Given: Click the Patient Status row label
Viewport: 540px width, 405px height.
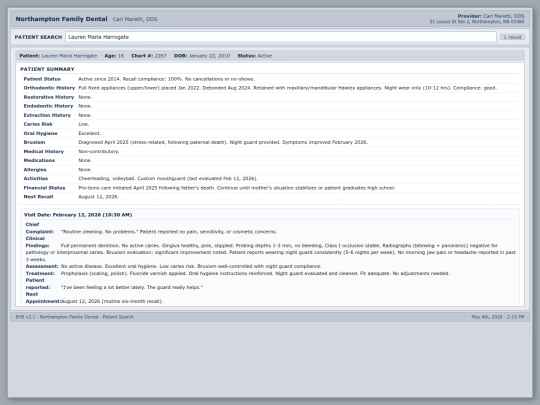Looking at the screenshot, I should (42, 79).
